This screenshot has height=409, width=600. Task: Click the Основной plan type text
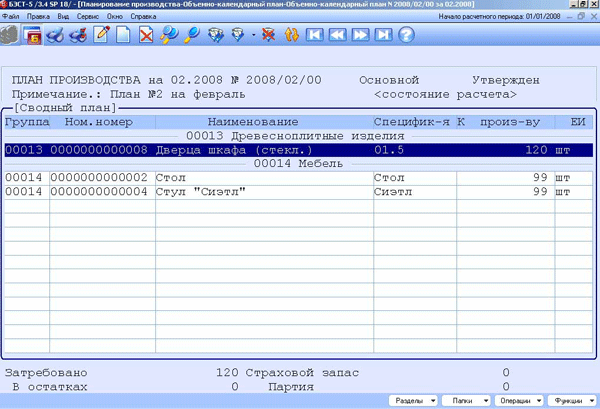pos(389,80)
